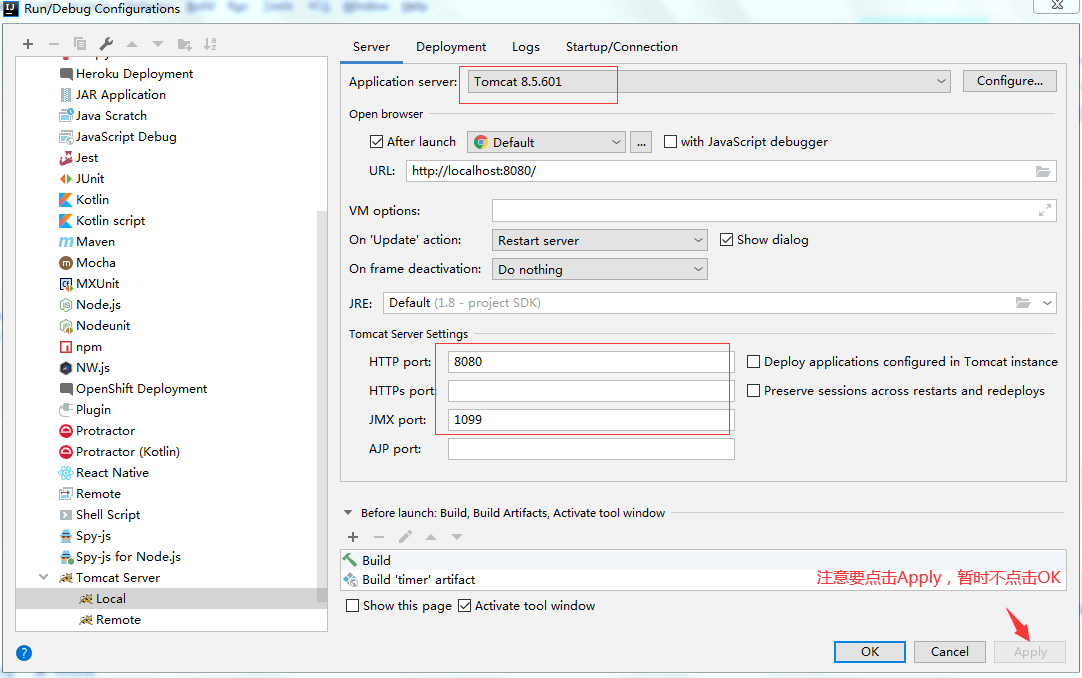Browse URL with folder icon
Screen dimensions: 1082x678
coord(1043,171)
